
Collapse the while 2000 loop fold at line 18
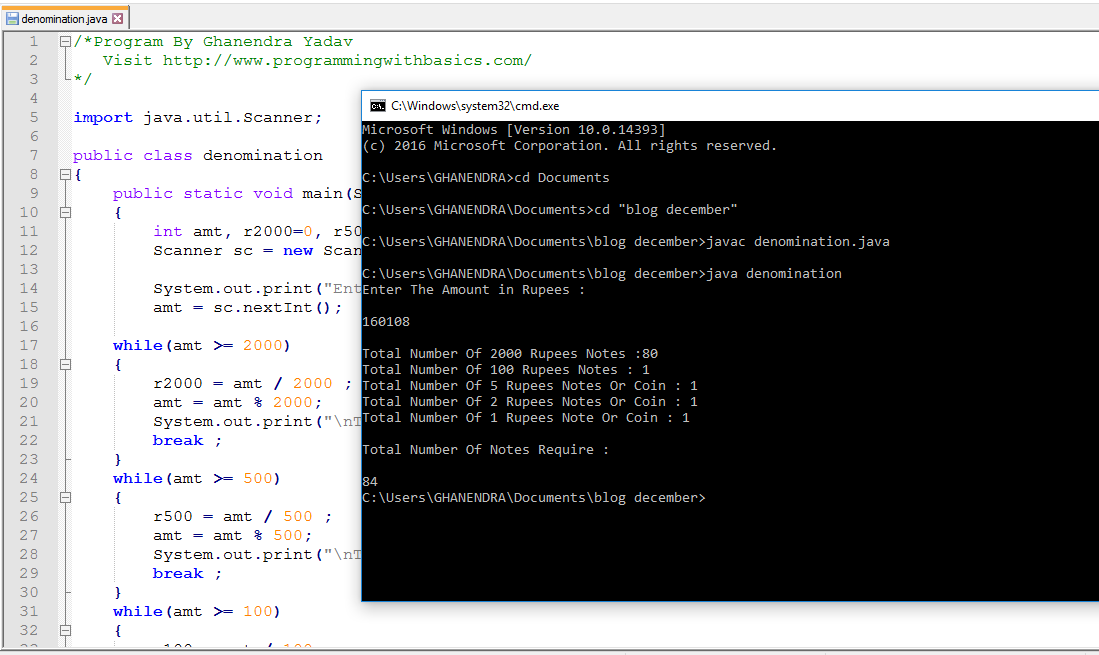tap(65, 364)
